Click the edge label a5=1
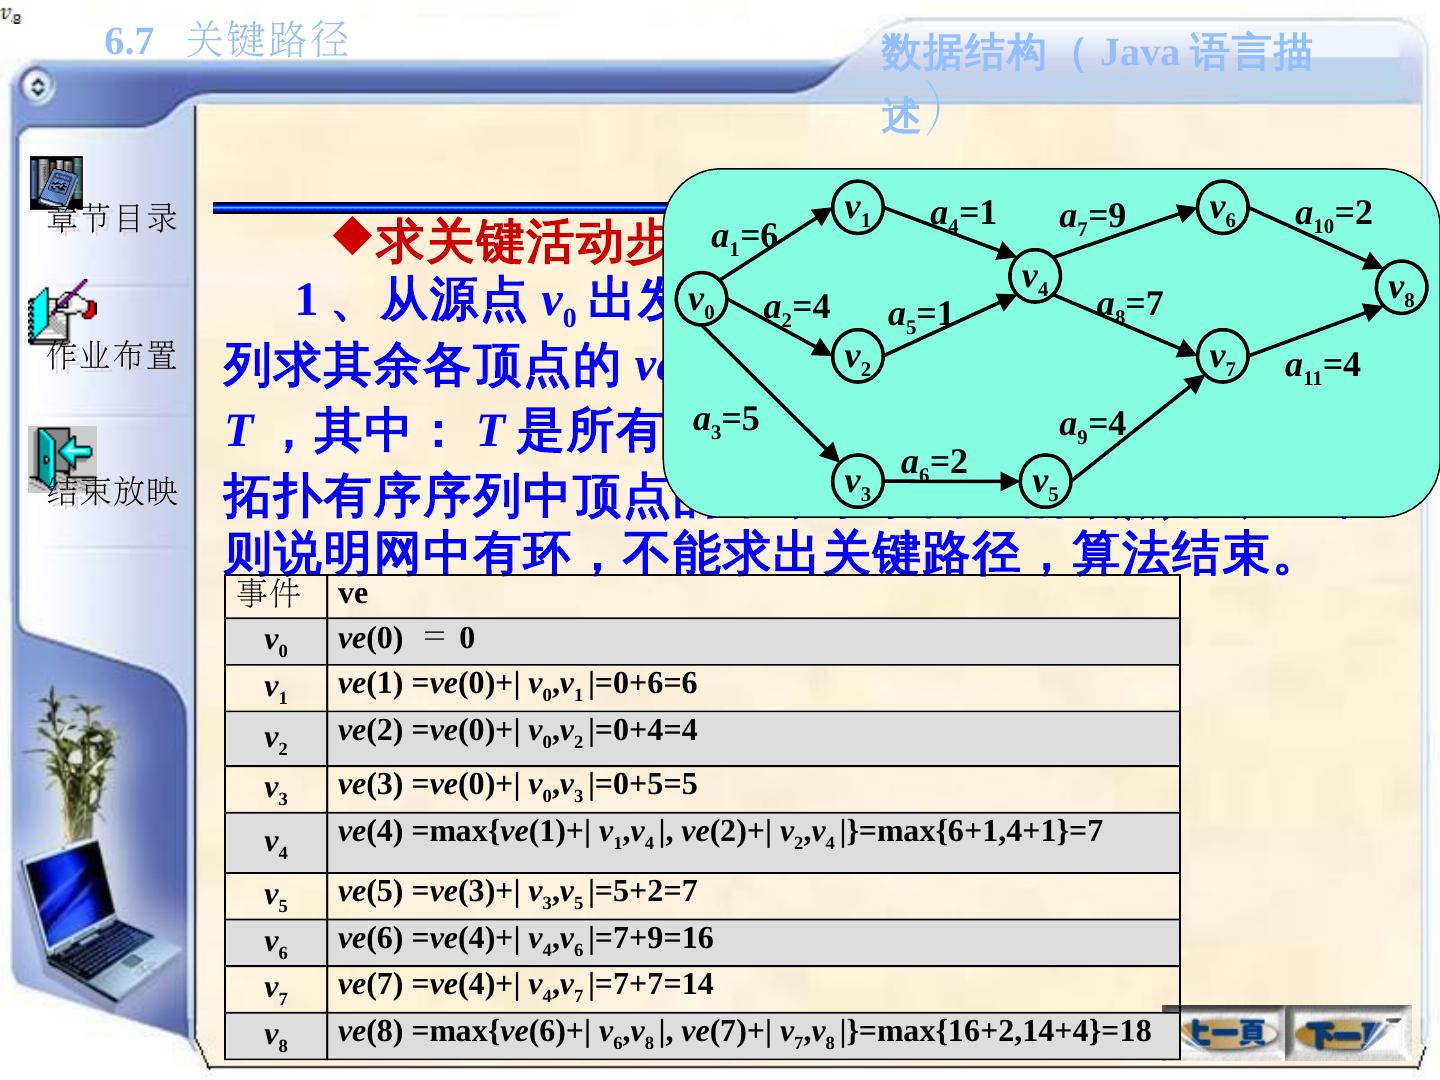The image size is (1440, 1080). 920,316
